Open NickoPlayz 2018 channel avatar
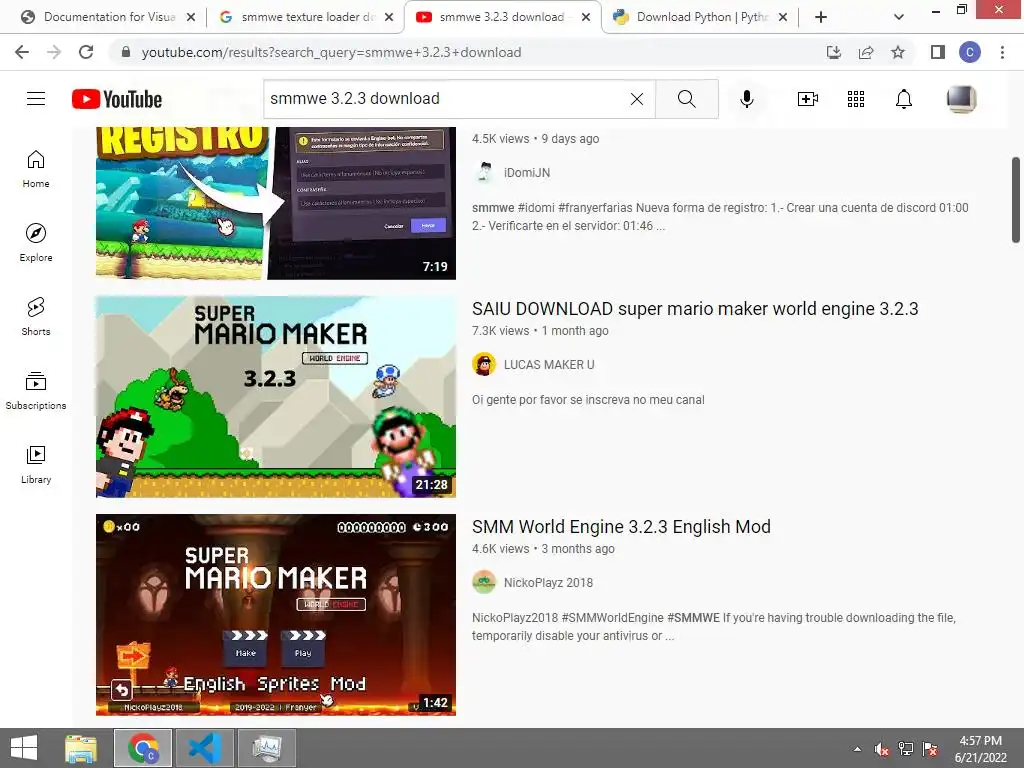 484,583
